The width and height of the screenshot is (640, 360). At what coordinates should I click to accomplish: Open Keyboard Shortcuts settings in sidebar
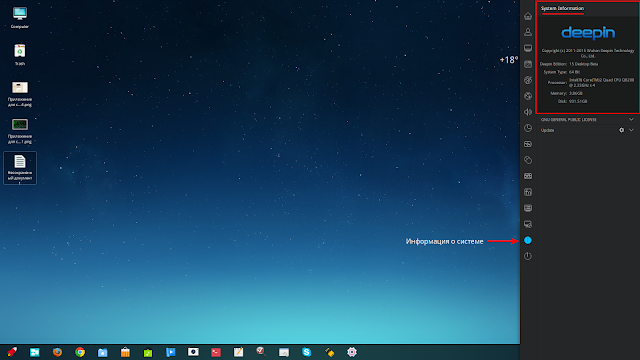(x=528, y=192)
